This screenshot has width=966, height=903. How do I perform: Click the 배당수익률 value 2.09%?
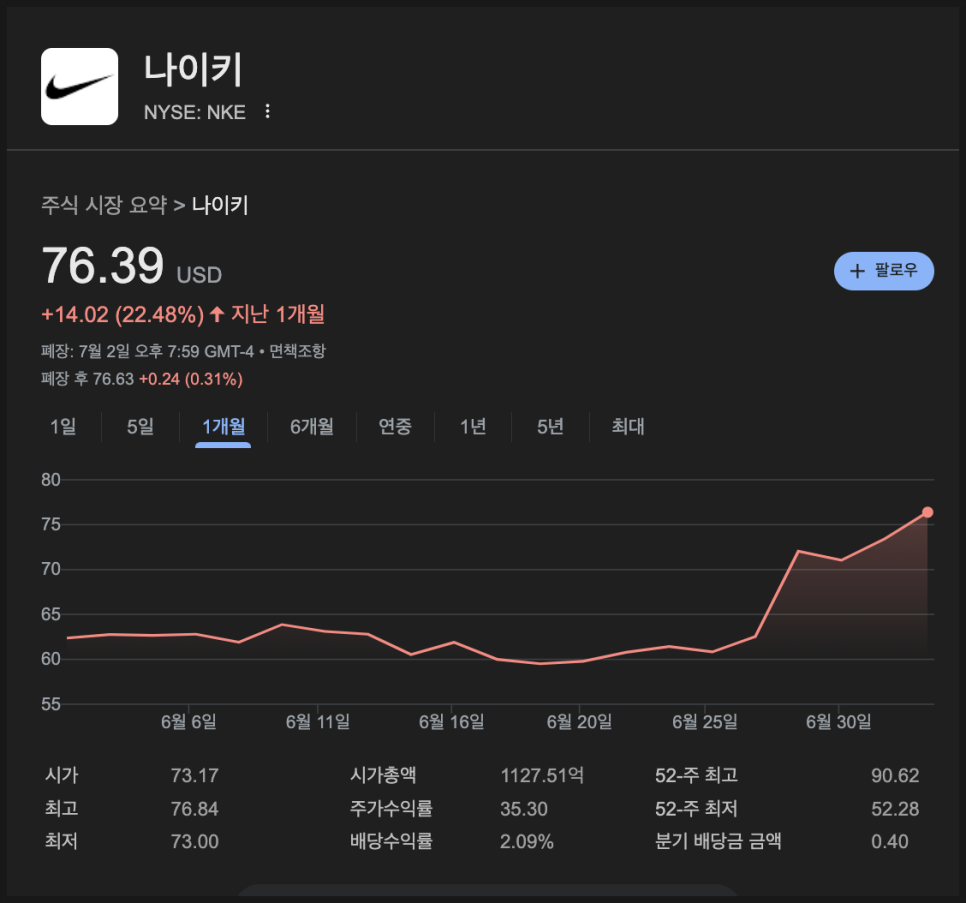(527, 841)
